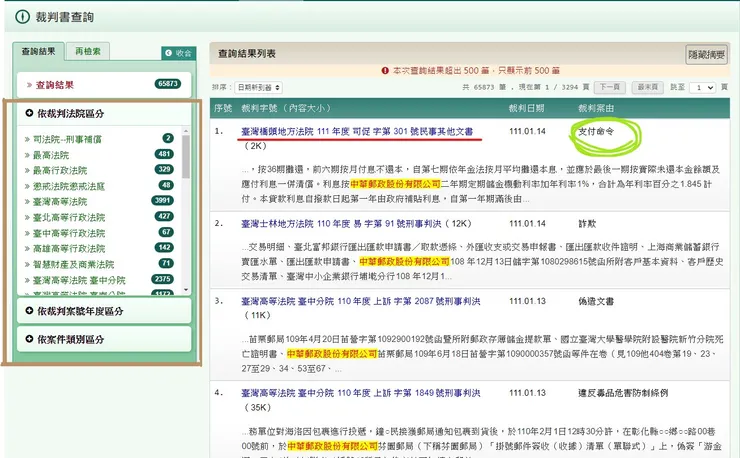This screenshot has width=740, height=458.
Task: Expand the 依案件類別區分 section
Action: coord(70,339)
